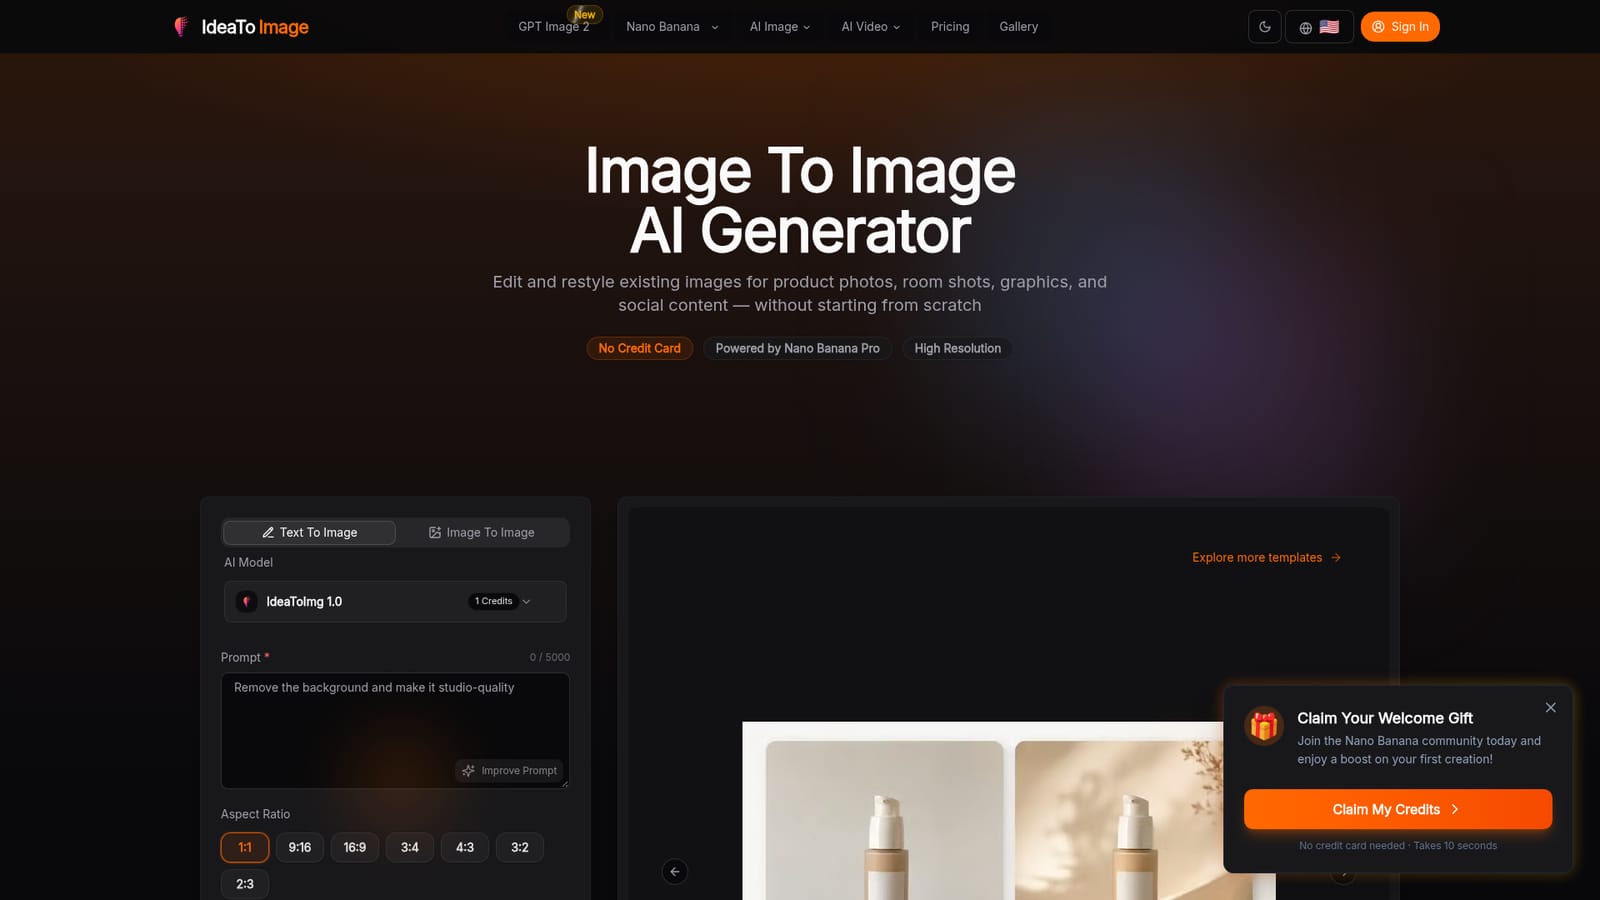Select the 16:9 aspect ratio
The width and height of the screenshot is (1600, 900).
355,847
